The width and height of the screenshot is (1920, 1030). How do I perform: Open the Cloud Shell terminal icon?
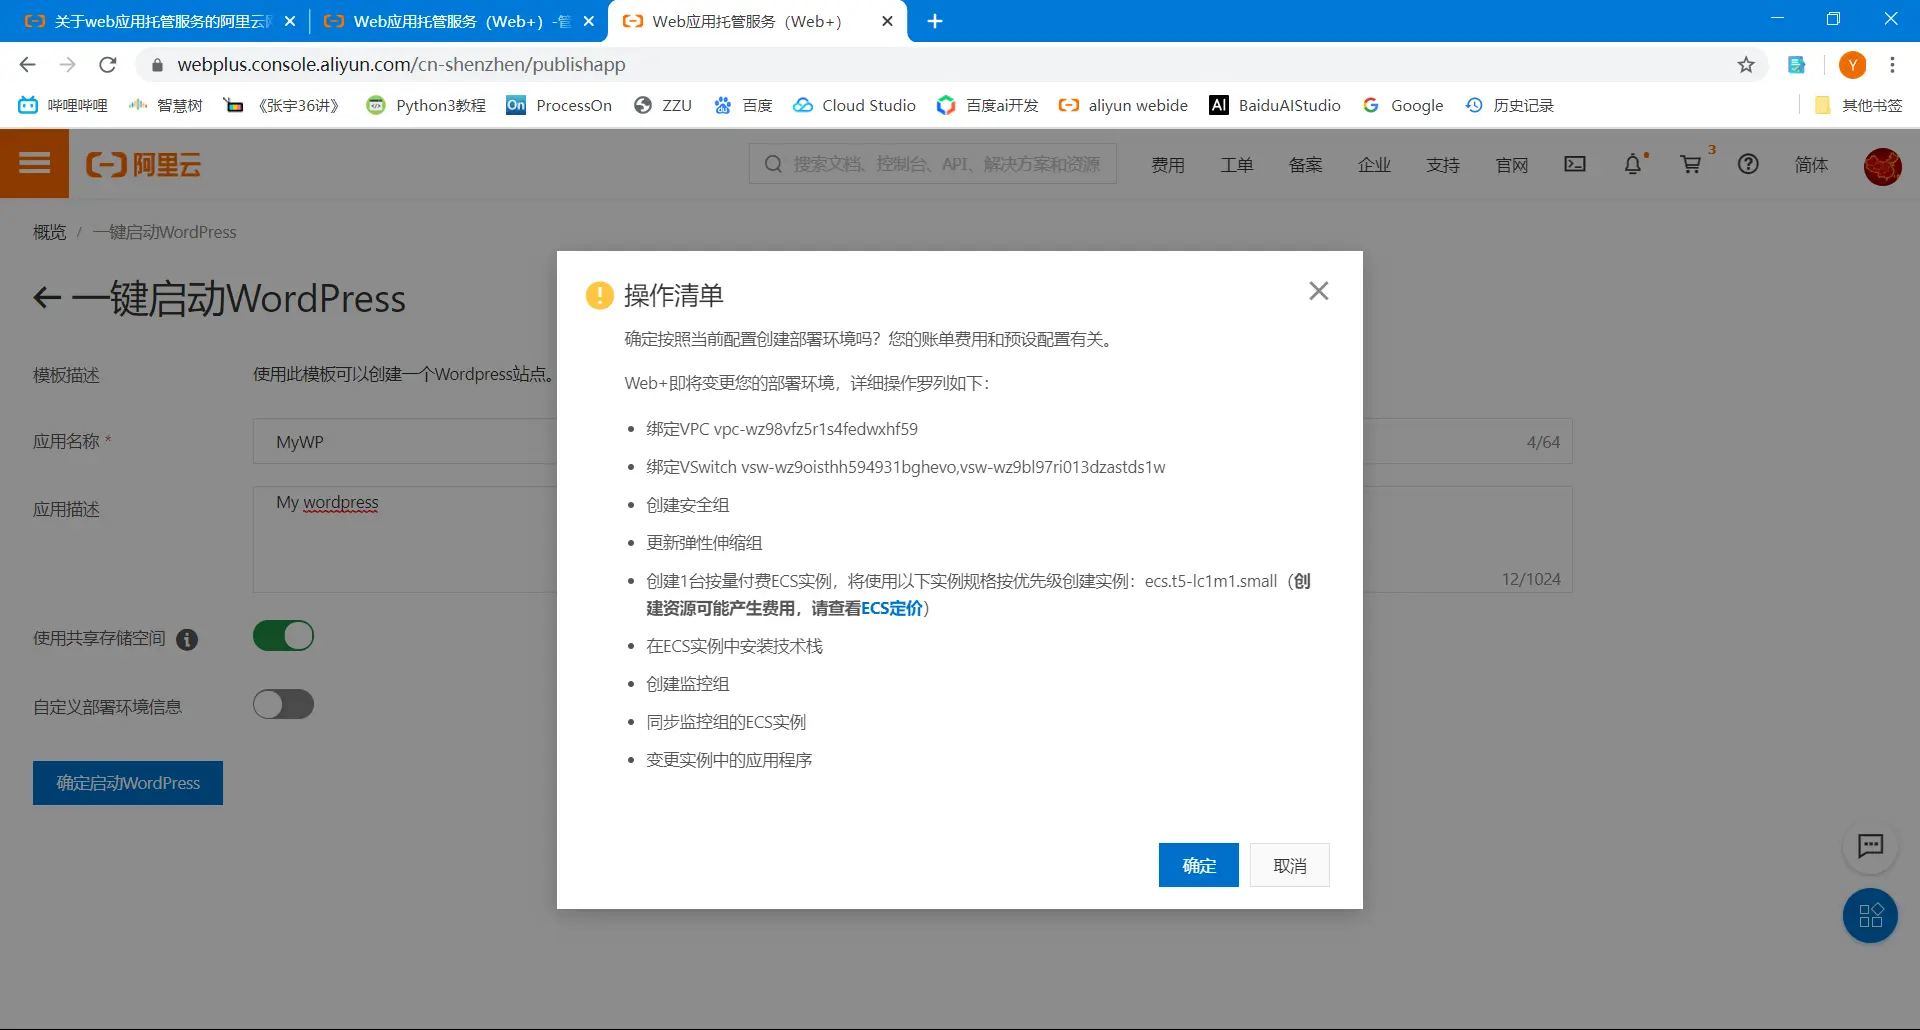[x=1575, y=164]
